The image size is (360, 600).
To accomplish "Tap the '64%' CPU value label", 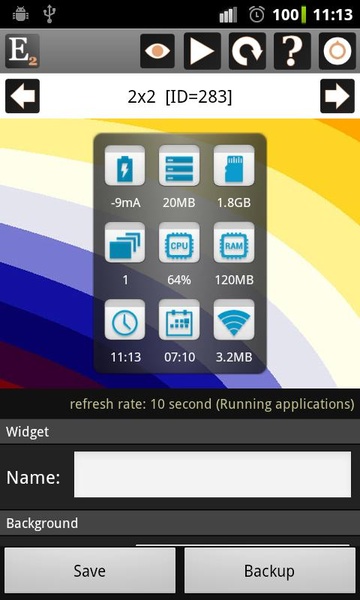I will [x=179, y=280].
